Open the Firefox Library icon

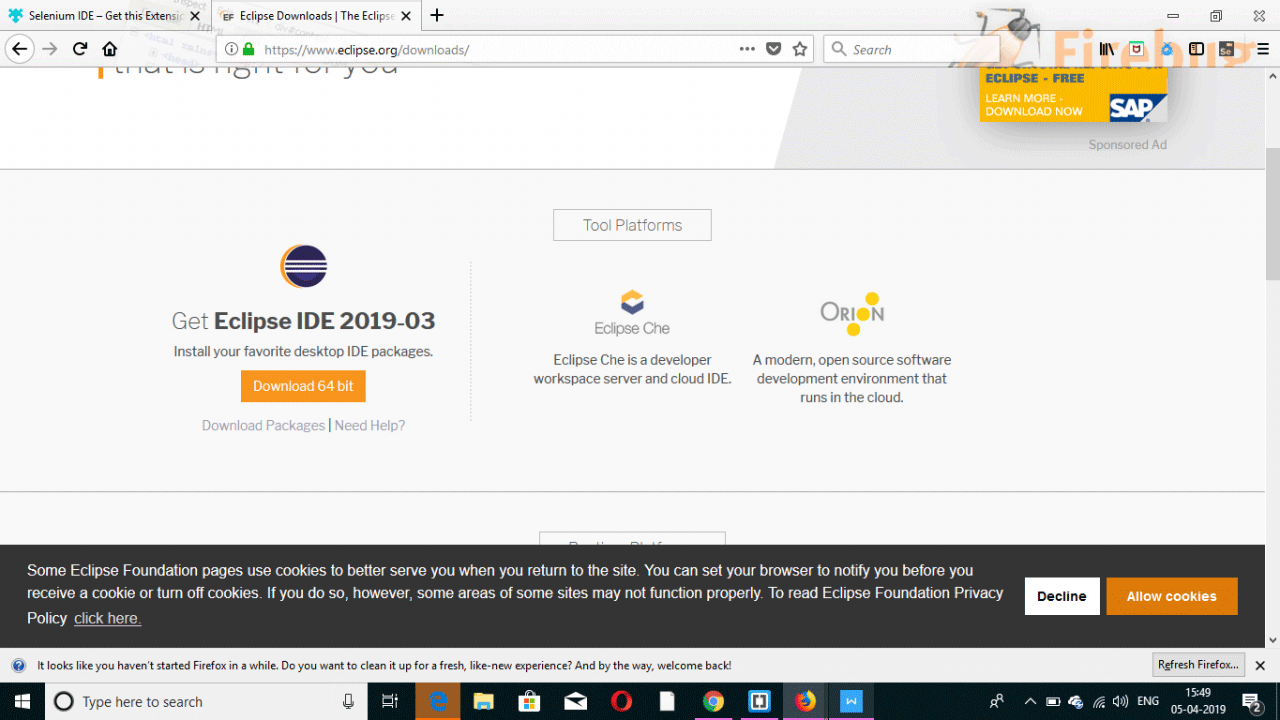click(x=1107, y=48)
